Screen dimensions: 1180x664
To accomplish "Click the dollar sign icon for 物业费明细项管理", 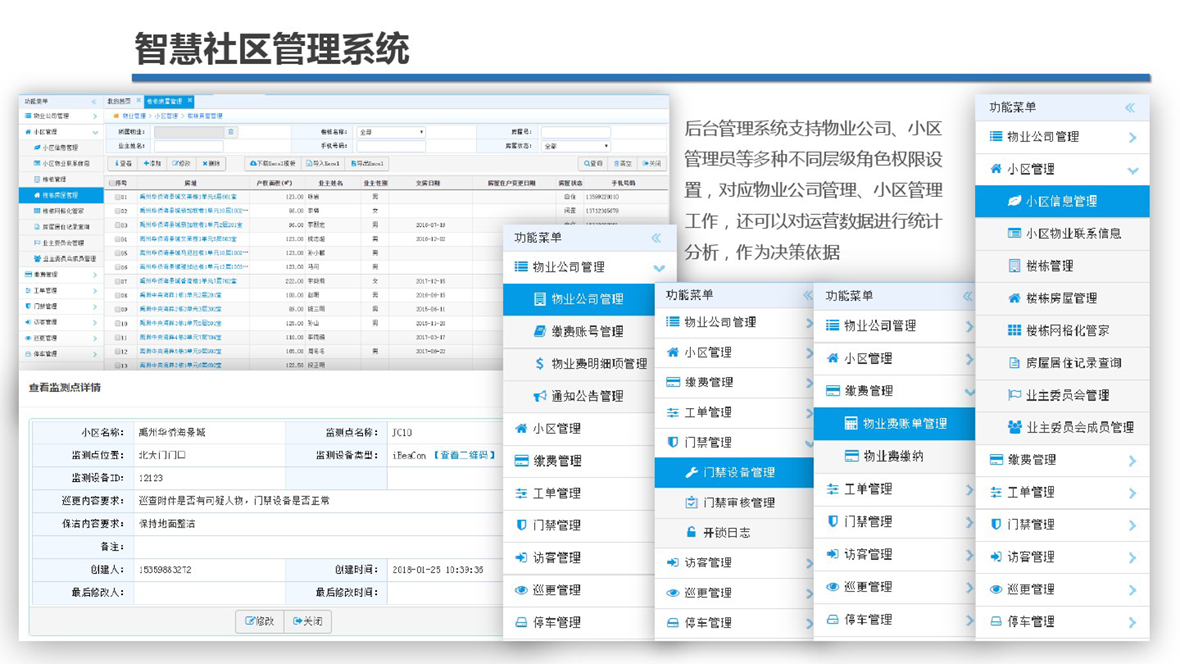I will [x=540, y=364].
